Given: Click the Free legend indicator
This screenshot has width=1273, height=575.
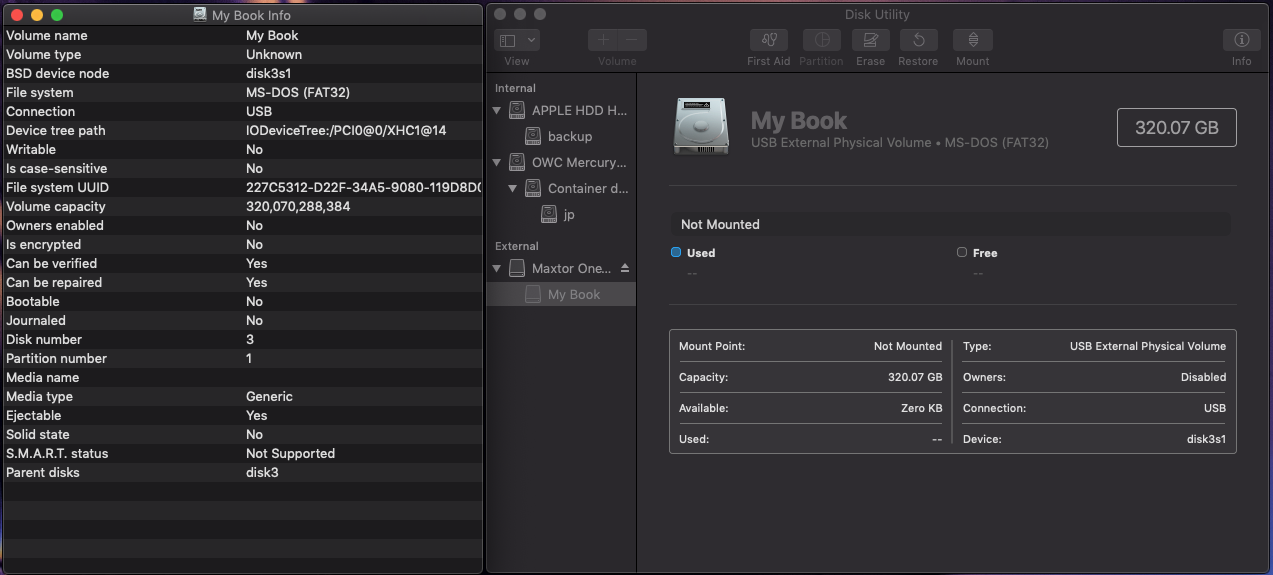Looking at the screenshot, I should click(x=962, y=253).
